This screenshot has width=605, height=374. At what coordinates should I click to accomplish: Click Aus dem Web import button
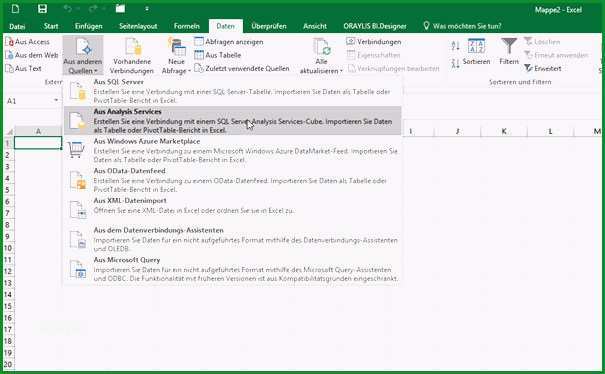click(32, 55)
